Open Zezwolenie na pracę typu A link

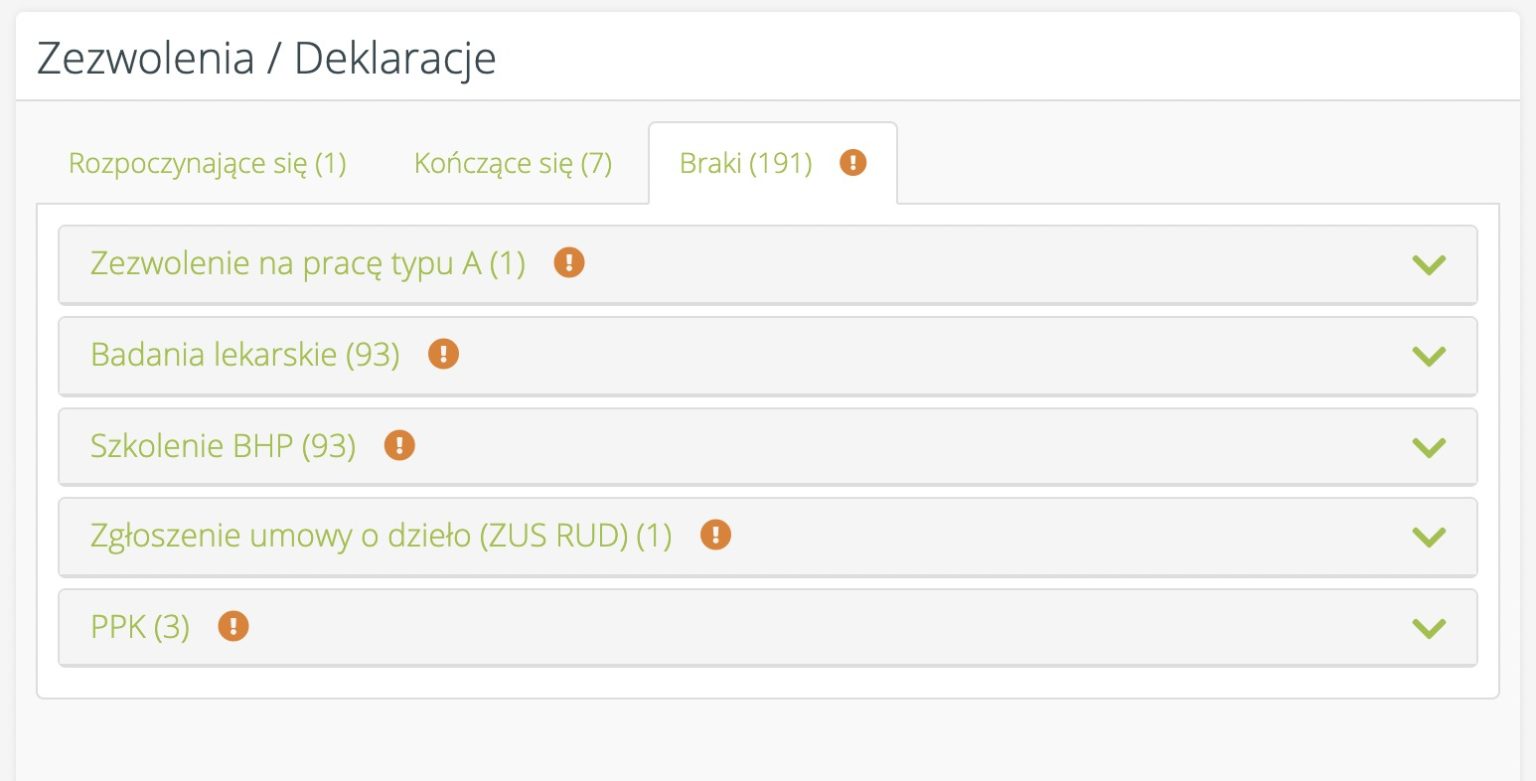(307, 264)
